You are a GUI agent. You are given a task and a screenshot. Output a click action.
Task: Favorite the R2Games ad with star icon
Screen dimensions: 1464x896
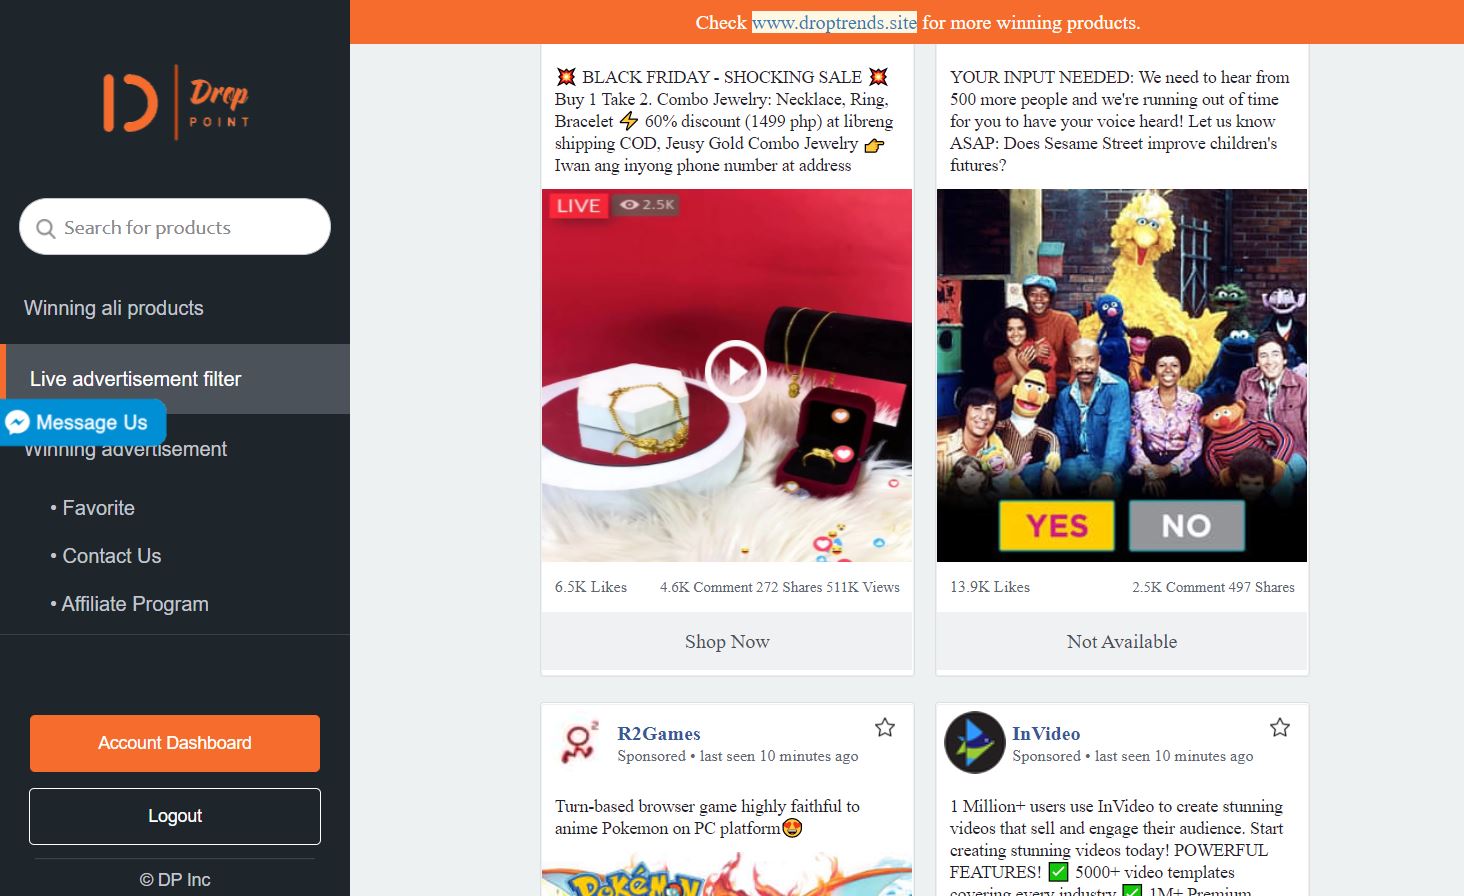(x=885, y=727)
